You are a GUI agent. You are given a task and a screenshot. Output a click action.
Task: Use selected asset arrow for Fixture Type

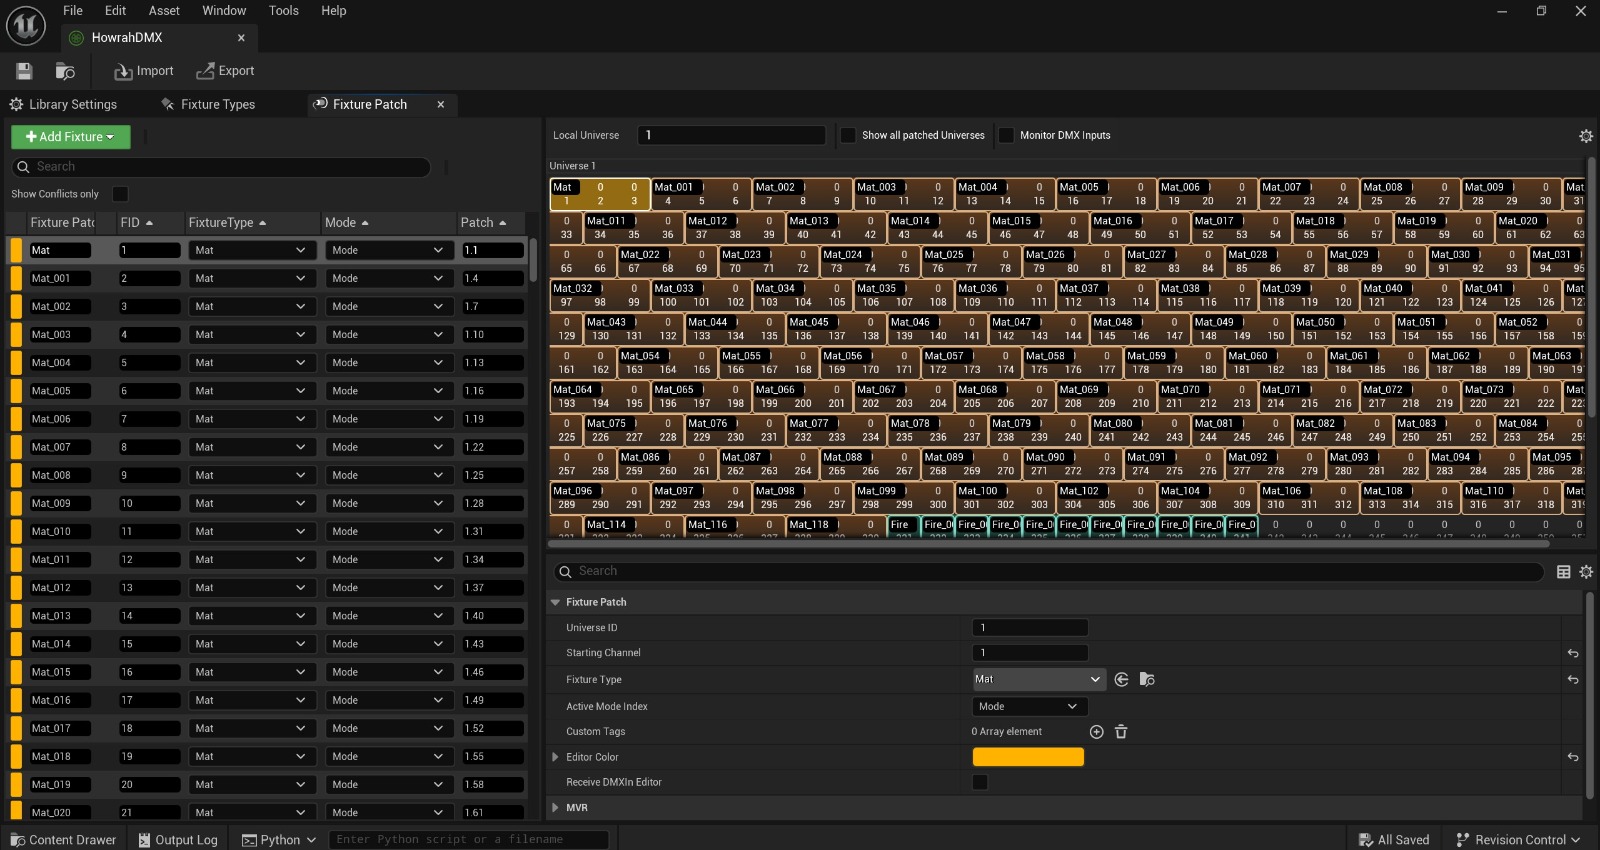pyautogui.click(x=1121, y=679)
